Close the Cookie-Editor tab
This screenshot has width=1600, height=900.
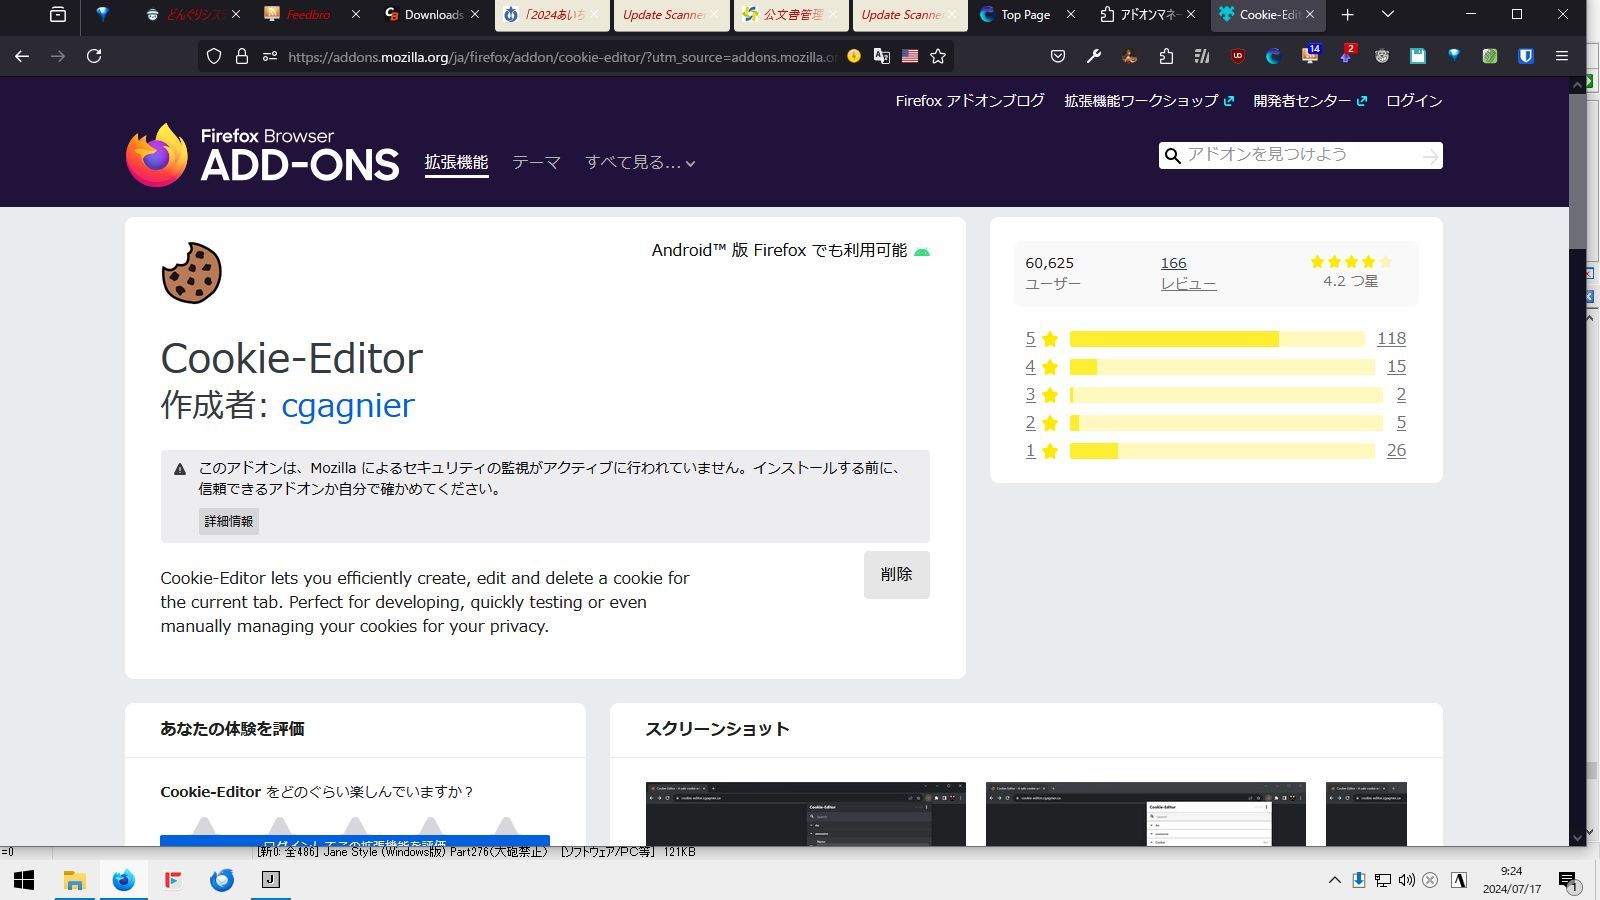(x=1310, y=15)
